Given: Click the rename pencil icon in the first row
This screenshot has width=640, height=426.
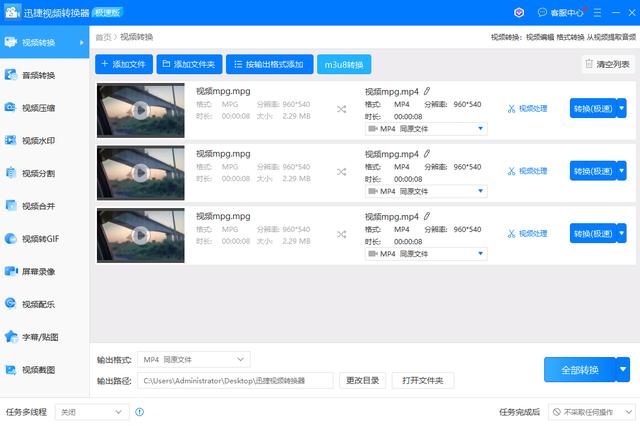Looking at the screenshot, I should tap(427, 91).
